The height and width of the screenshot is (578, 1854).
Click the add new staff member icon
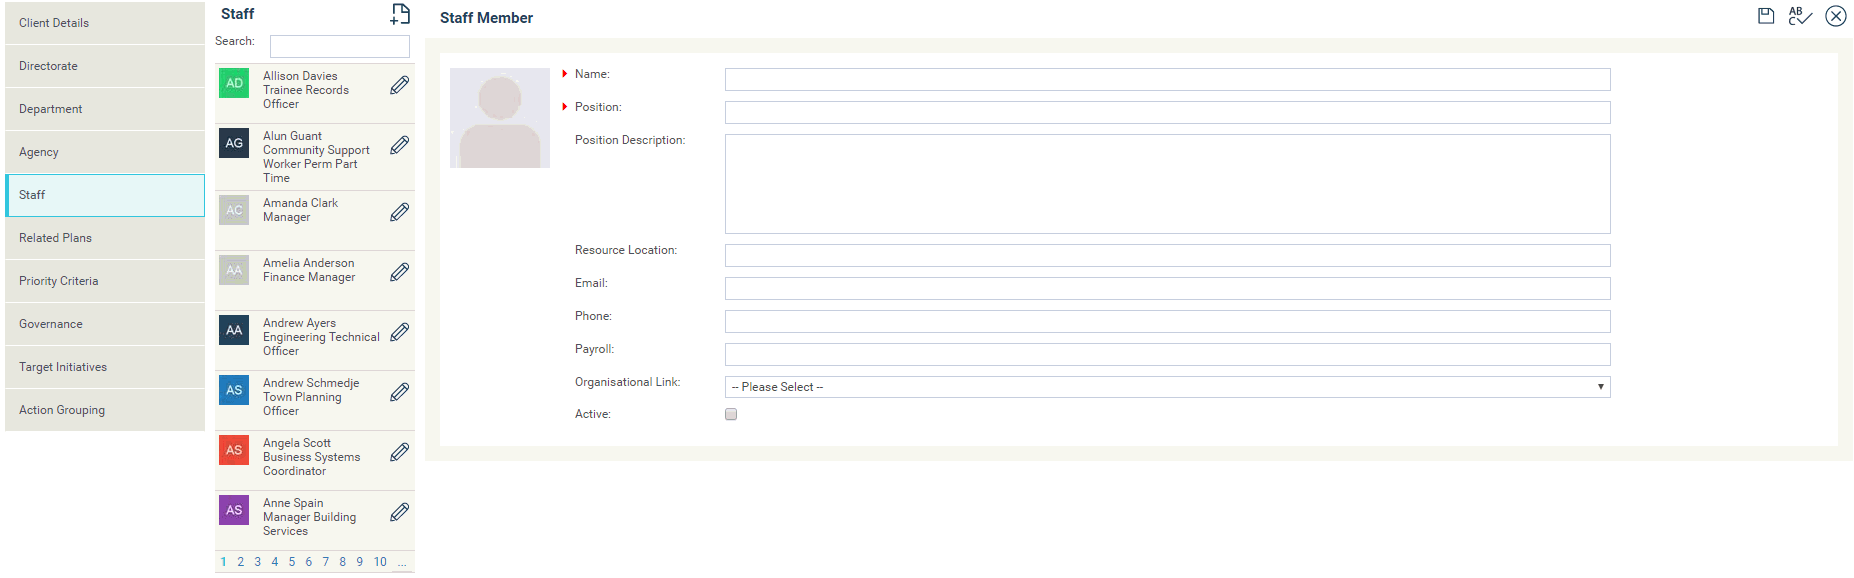(x=400, y=14)
